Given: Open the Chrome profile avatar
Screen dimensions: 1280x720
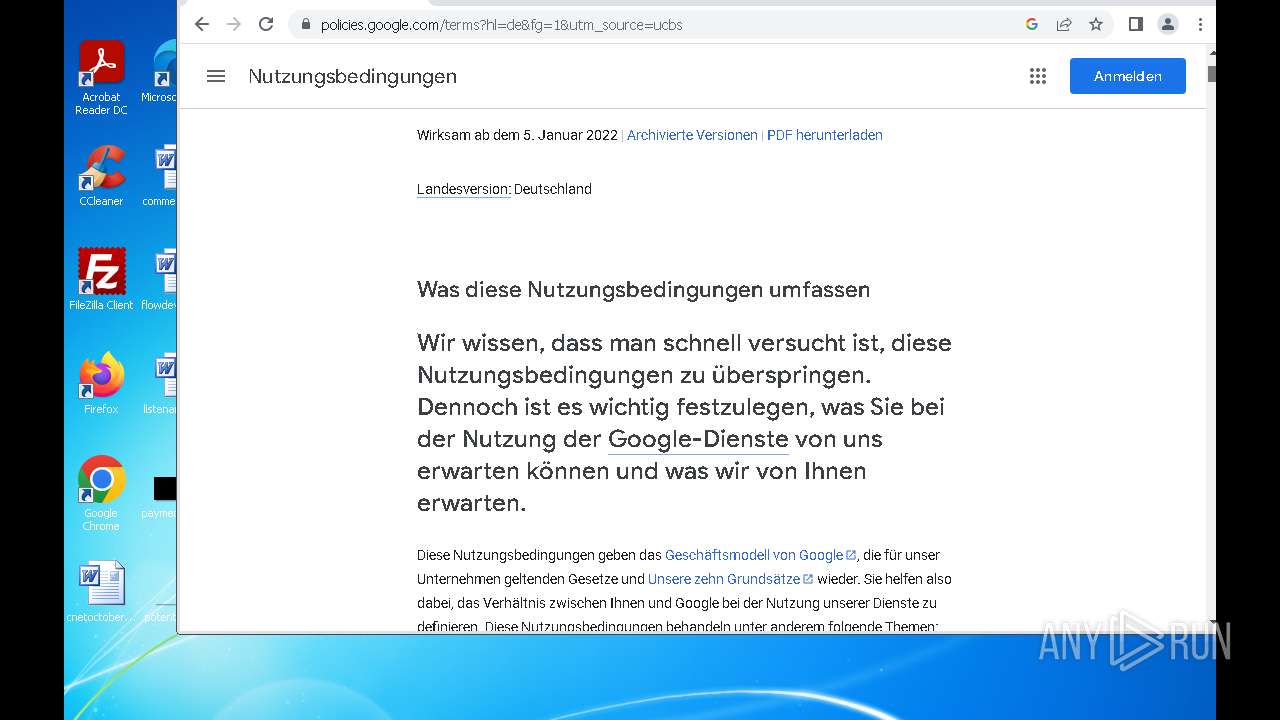Looking at the screenshot, I should pos(1168,24).
